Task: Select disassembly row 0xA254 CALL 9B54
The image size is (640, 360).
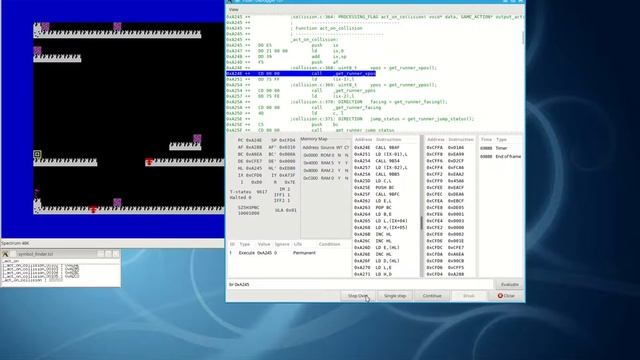Action: pyautogui.click(x=386, y=161)
